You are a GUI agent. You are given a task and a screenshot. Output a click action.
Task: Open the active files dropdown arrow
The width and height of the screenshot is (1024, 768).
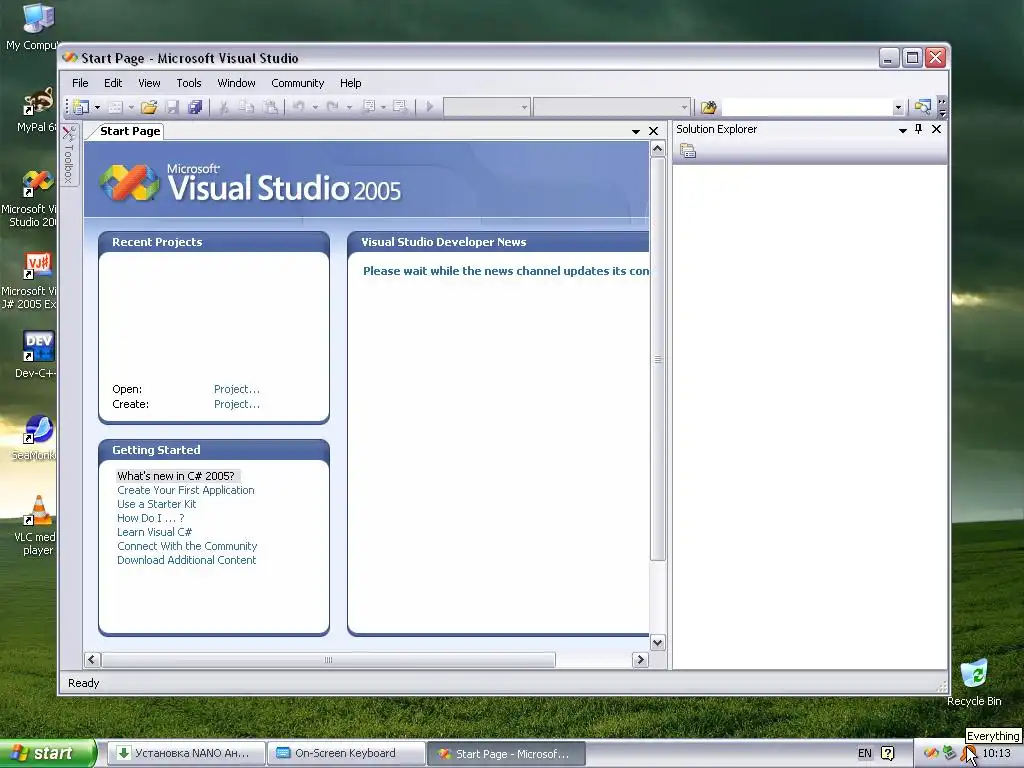[x=635, y=131]
